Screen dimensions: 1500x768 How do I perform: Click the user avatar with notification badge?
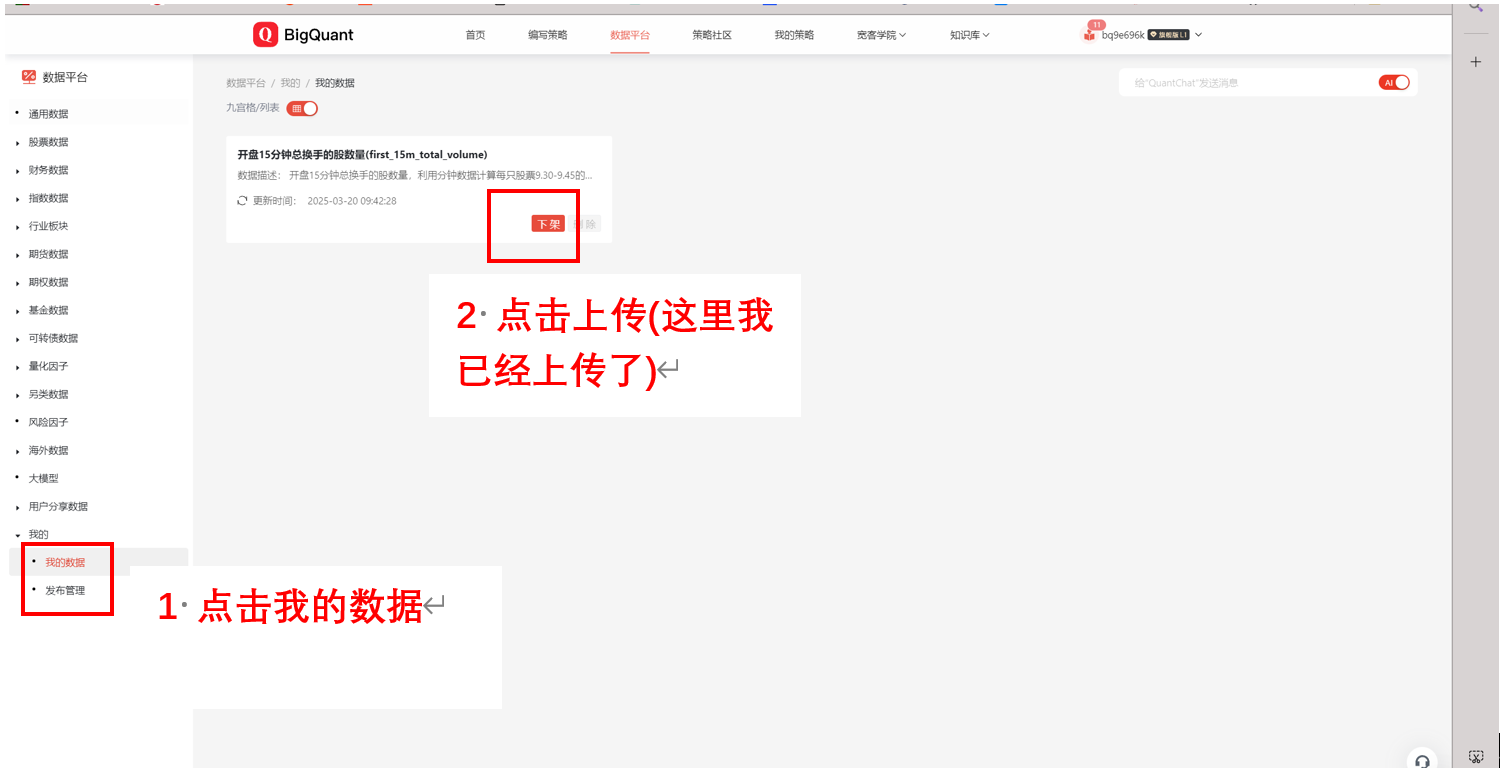(1089, 34)
